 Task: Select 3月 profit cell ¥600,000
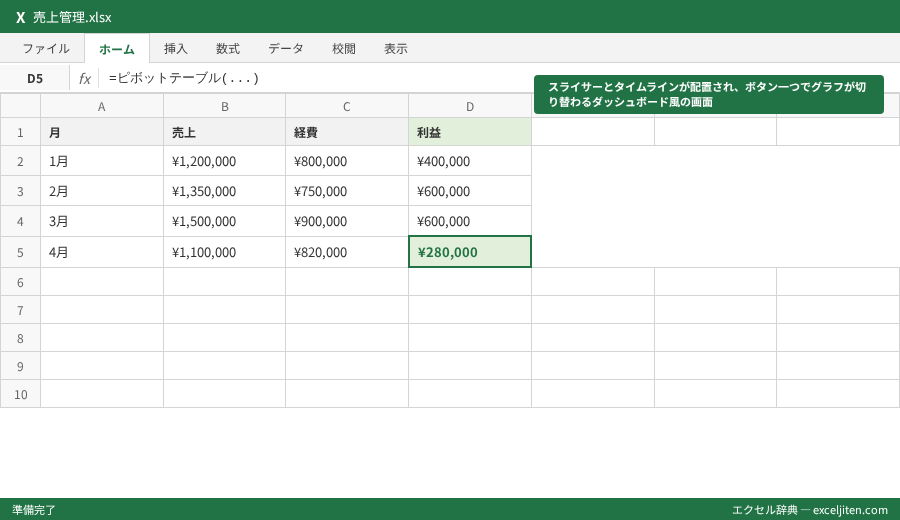(470, 221)
